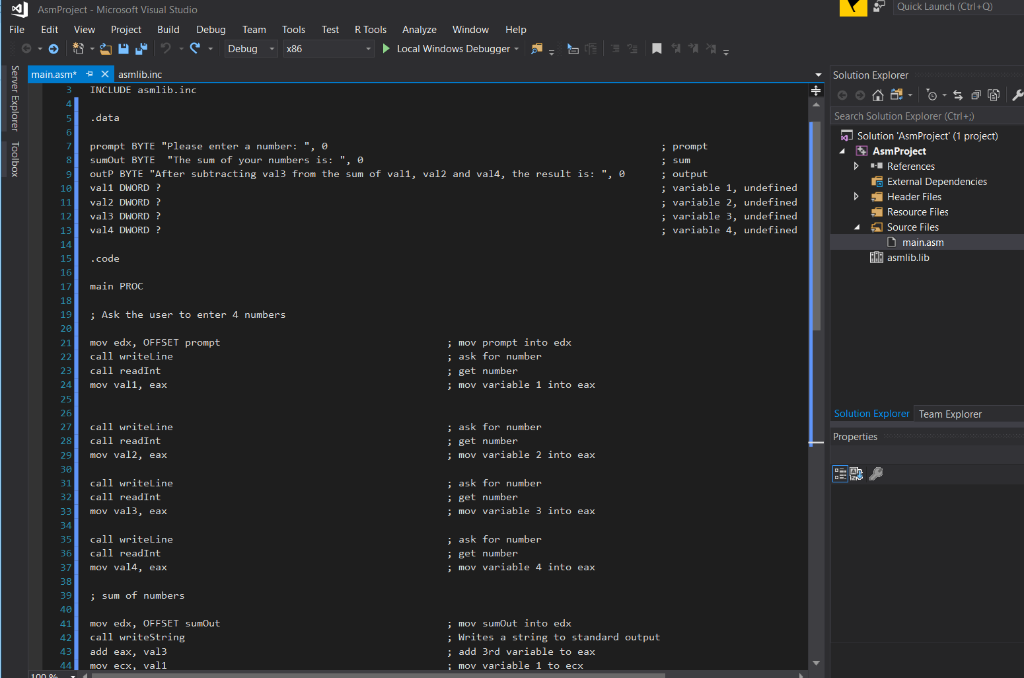1024x678 pixels.
Task: Open the Edit menu
Action: tap(49, 29)
